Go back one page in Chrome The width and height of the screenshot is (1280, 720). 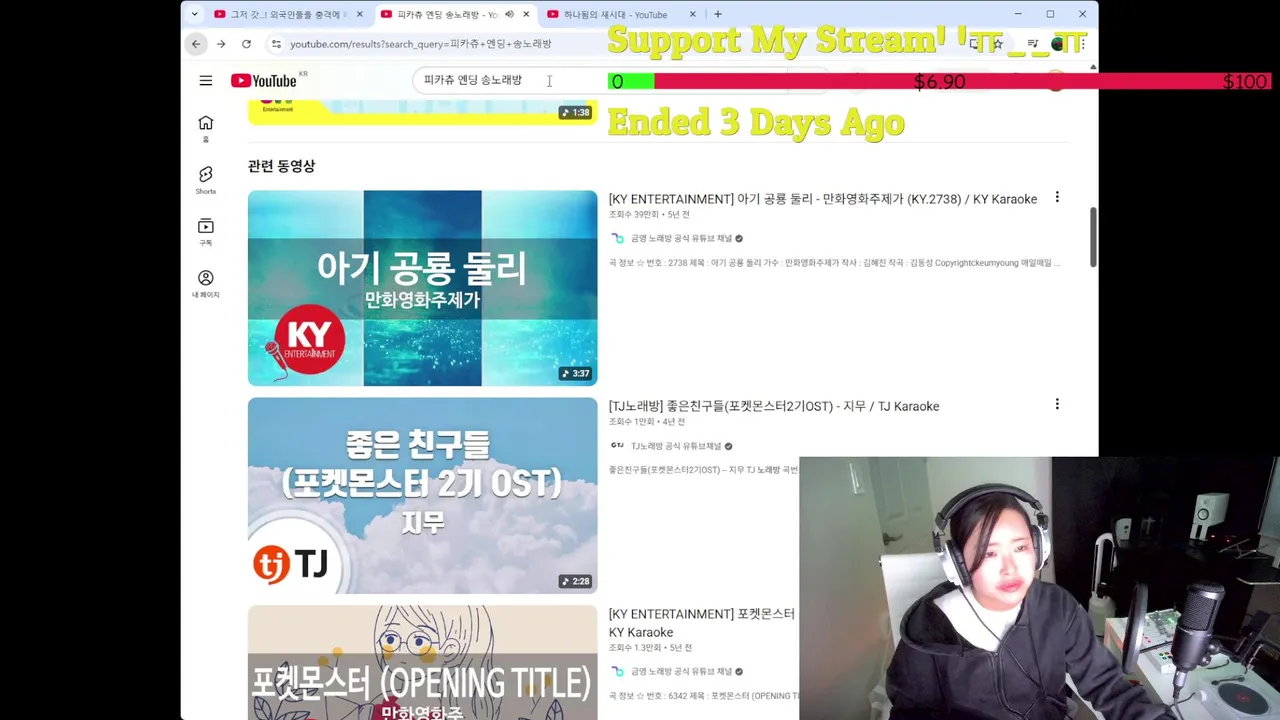tap(196, 44)
